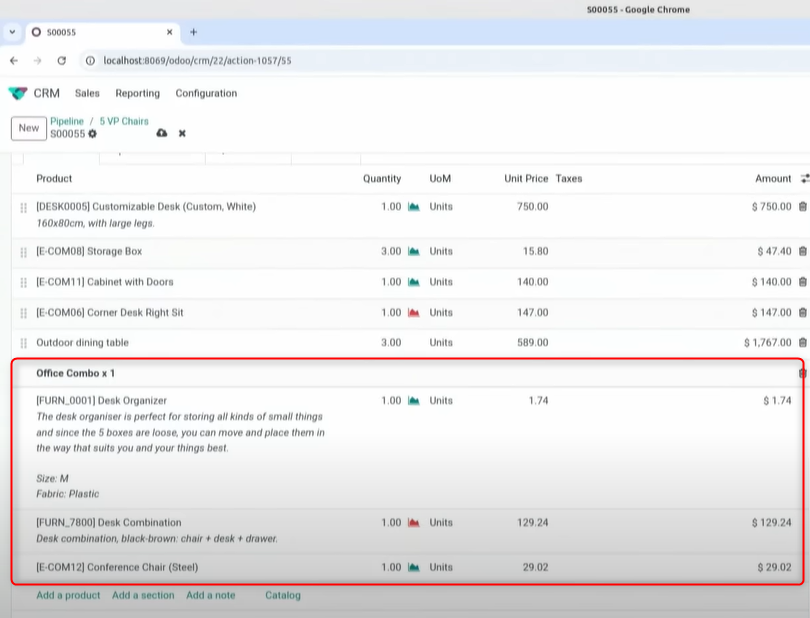810x618 pixels.
Task: Open the Chrome tab search dropdown
Action: (x=12, y=32)
